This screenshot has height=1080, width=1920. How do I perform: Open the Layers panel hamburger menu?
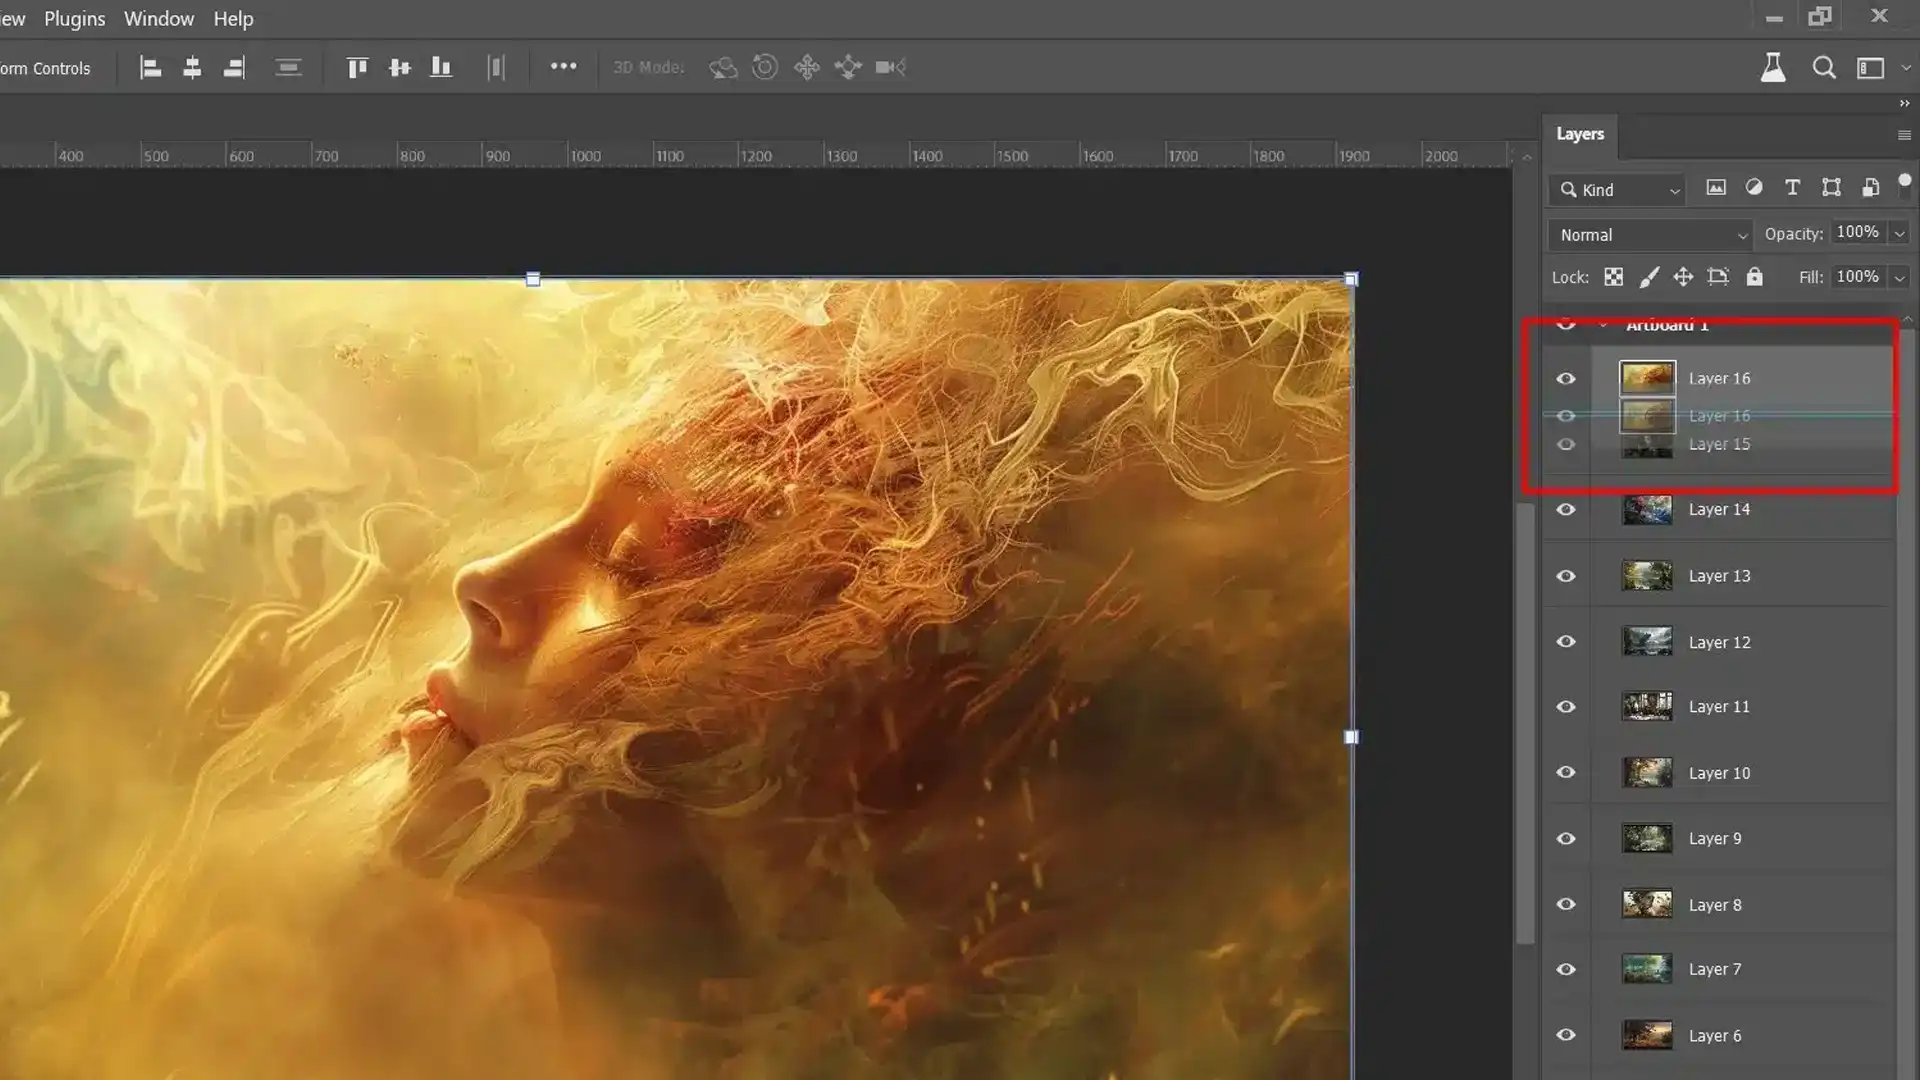point(1904,135)
